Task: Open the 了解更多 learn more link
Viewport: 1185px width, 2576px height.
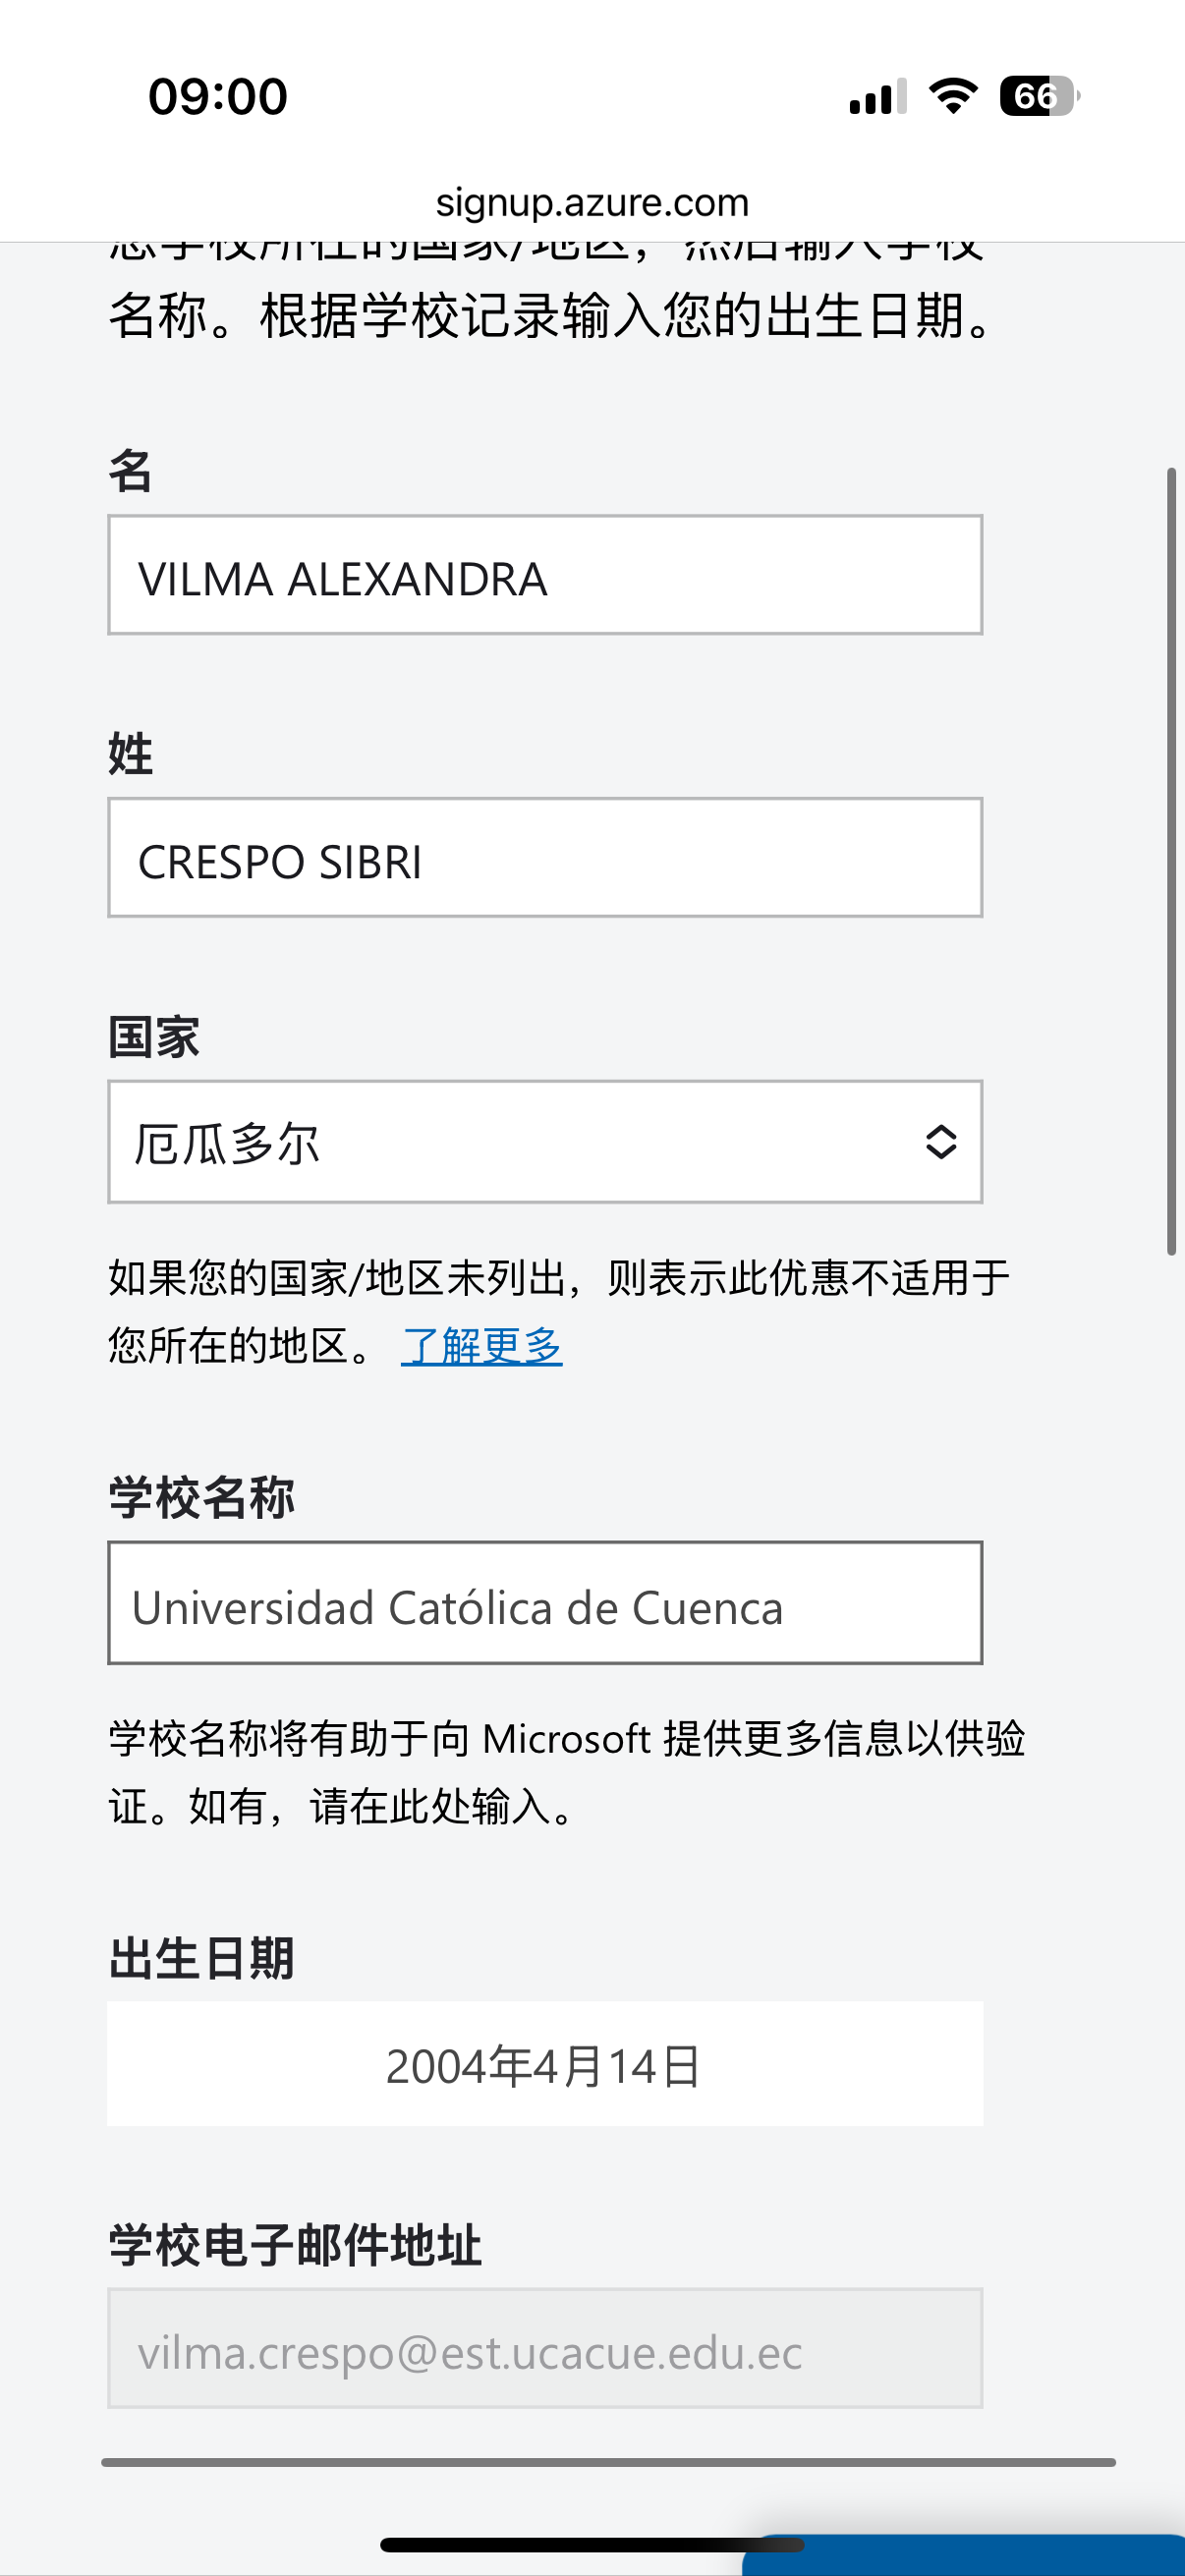Action: coord(482,1345)
